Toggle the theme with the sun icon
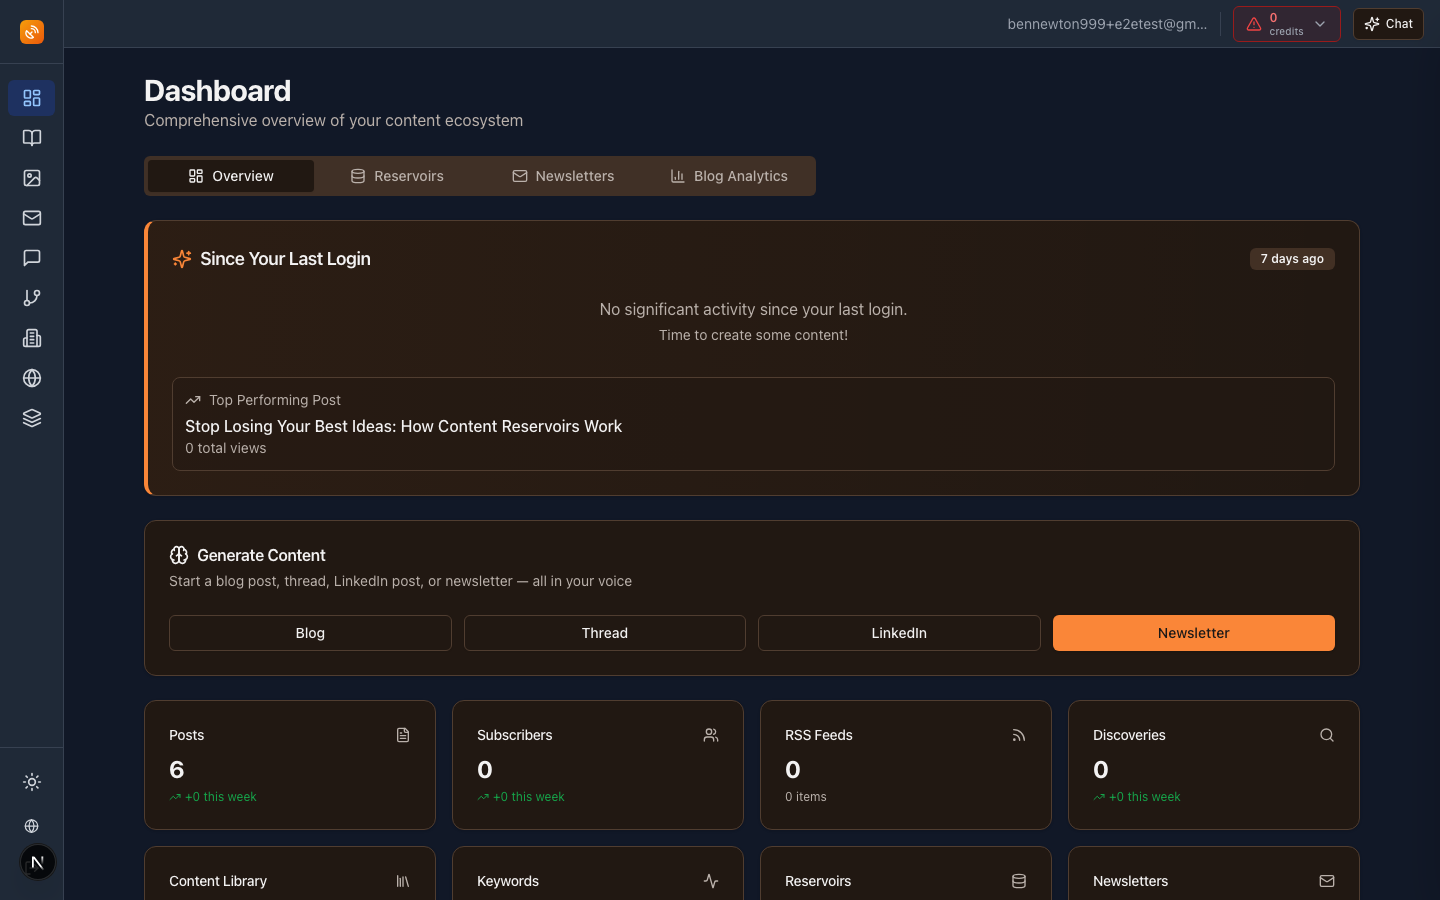This screenshot has height=900, width=1440. [x=31, y=782]
